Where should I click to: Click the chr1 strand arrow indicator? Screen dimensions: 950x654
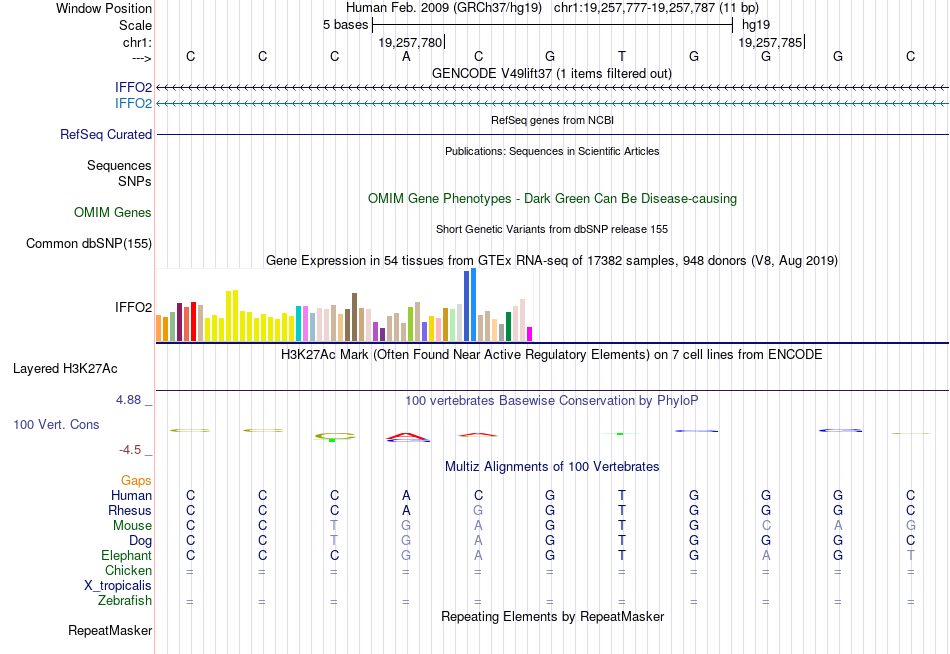[x=141, y=58]
